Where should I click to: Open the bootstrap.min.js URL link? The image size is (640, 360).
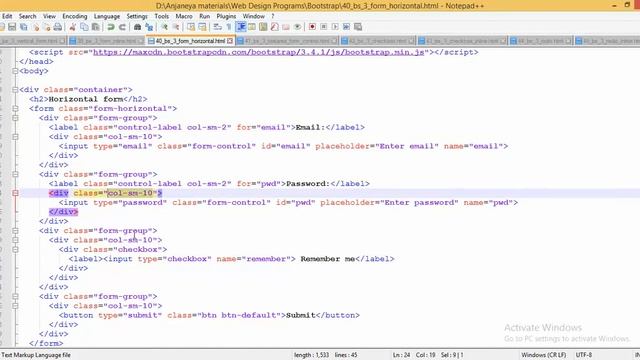(x=259, y=52)
